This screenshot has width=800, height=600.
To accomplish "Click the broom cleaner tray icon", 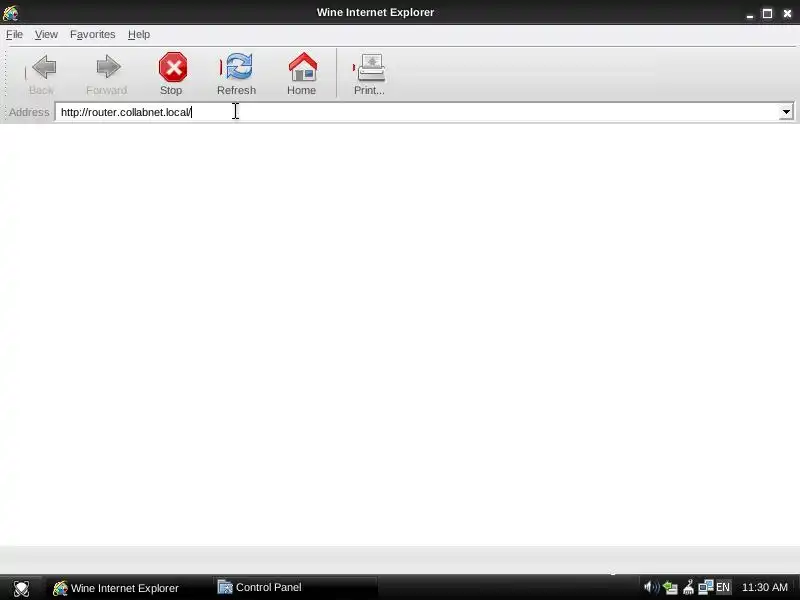I will [x=688, y=588].
